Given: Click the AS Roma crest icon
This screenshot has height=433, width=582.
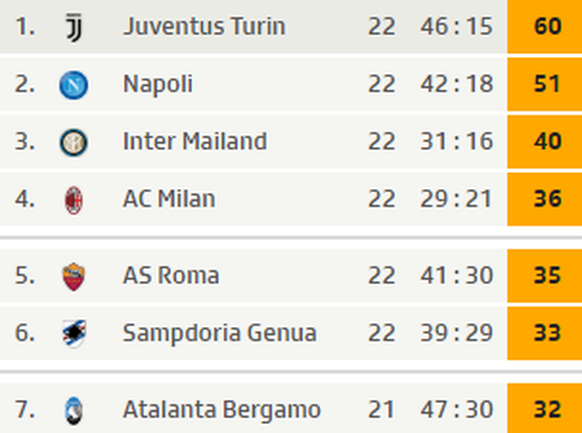Looking at the screenshot, I should click(x=73, y=277).
